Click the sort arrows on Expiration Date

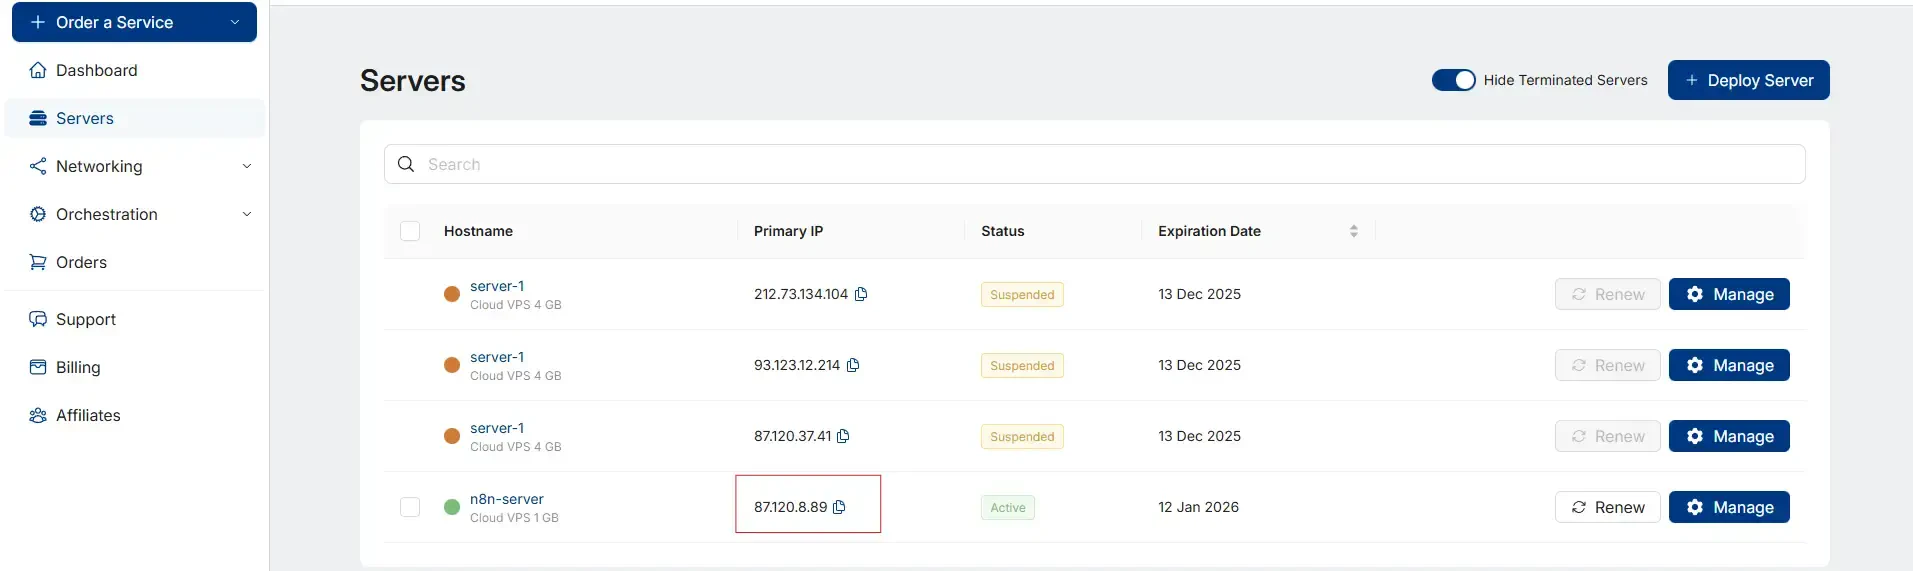tap(1353, 231)
